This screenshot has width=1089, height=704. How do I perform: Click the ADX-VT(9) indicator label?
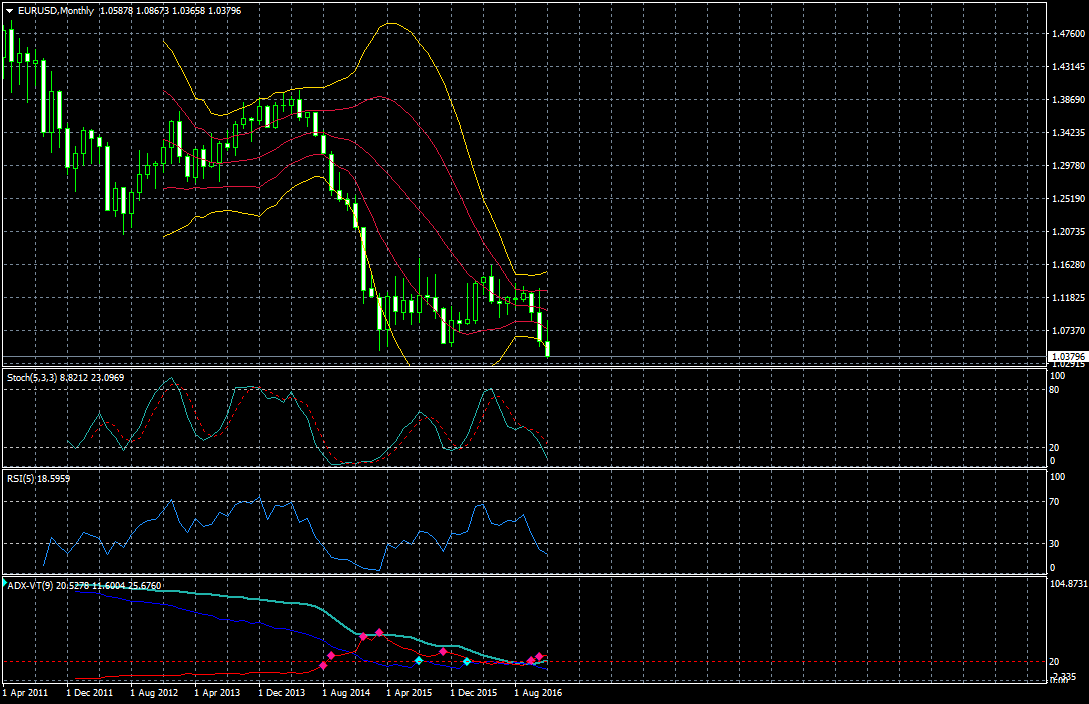coord(31,585)
